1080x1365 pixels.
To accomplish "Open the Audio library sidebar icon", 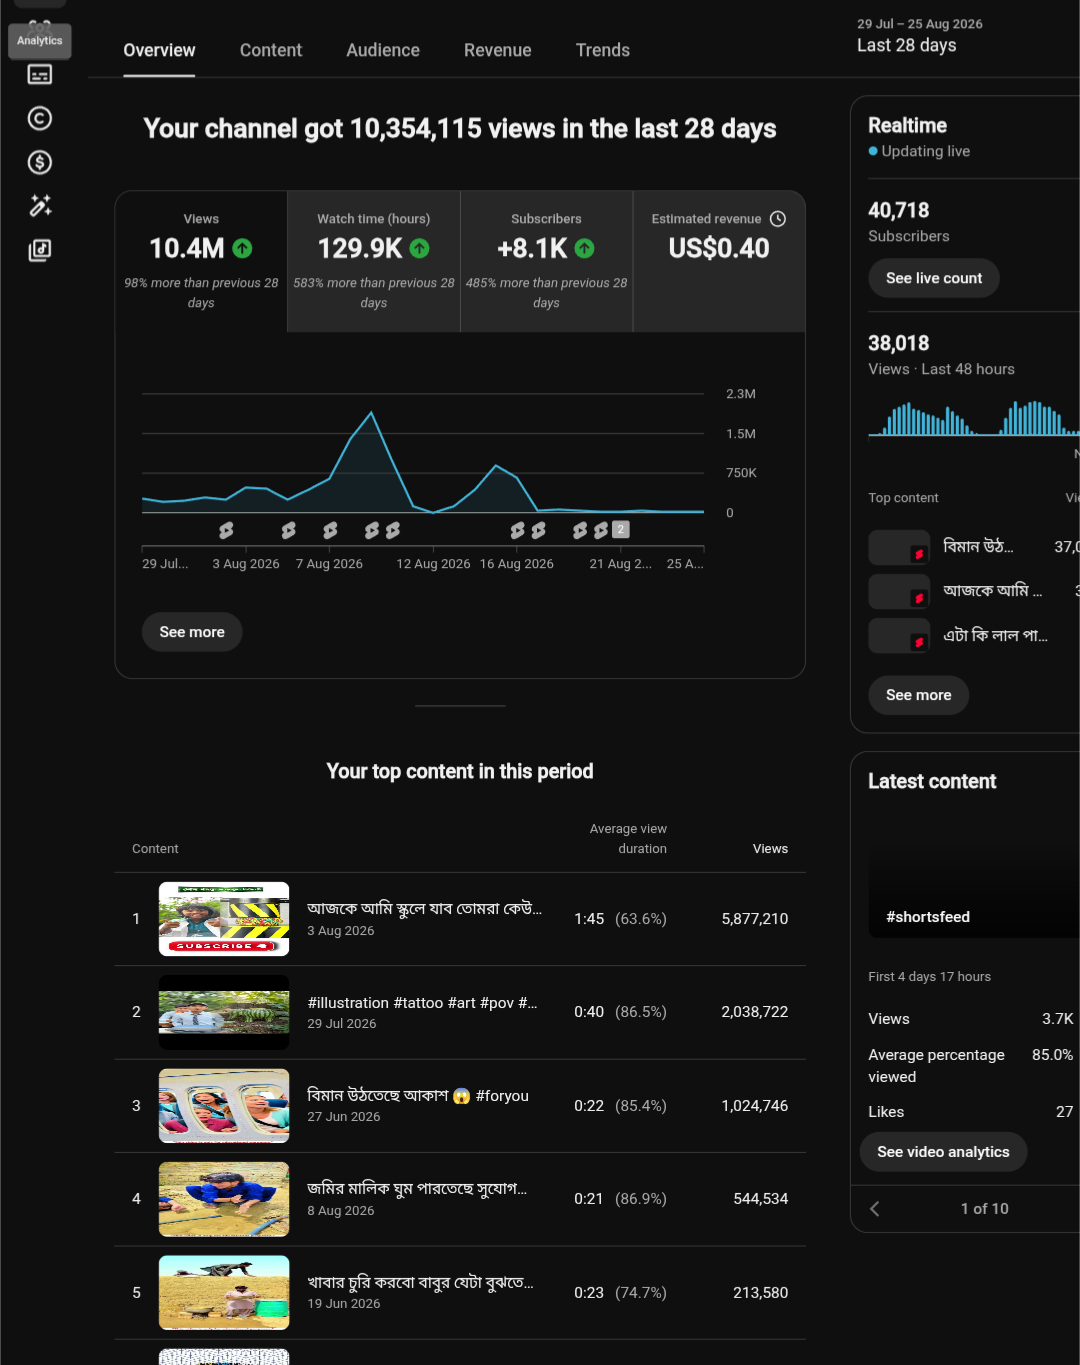I will coord(40,250).
